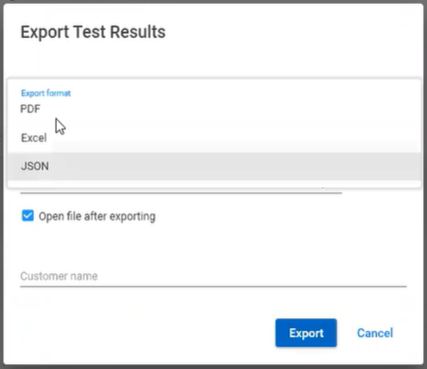Image resolution: width=427 pixels, height=369 pixels.
Task: Click empty space right of the JSON row
Action: pos(233,166)
